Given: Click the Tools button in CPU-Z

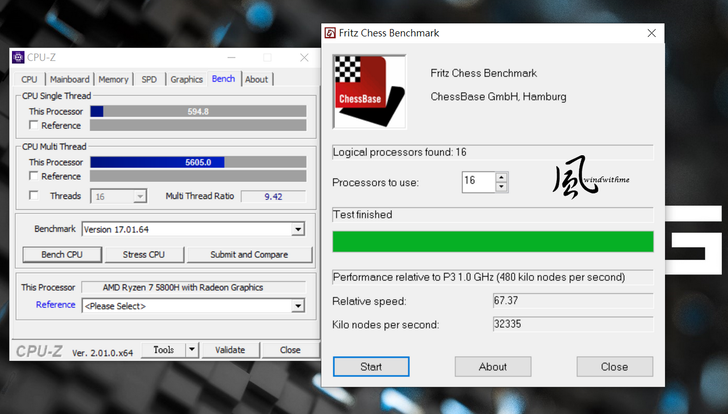Looking at the screenshot, I should [163, 349].
